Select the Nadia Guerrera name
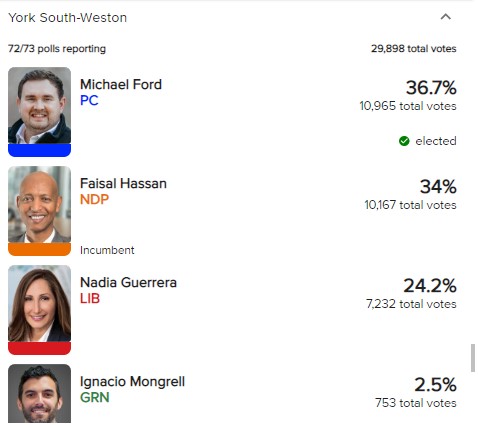 (128, 282)
